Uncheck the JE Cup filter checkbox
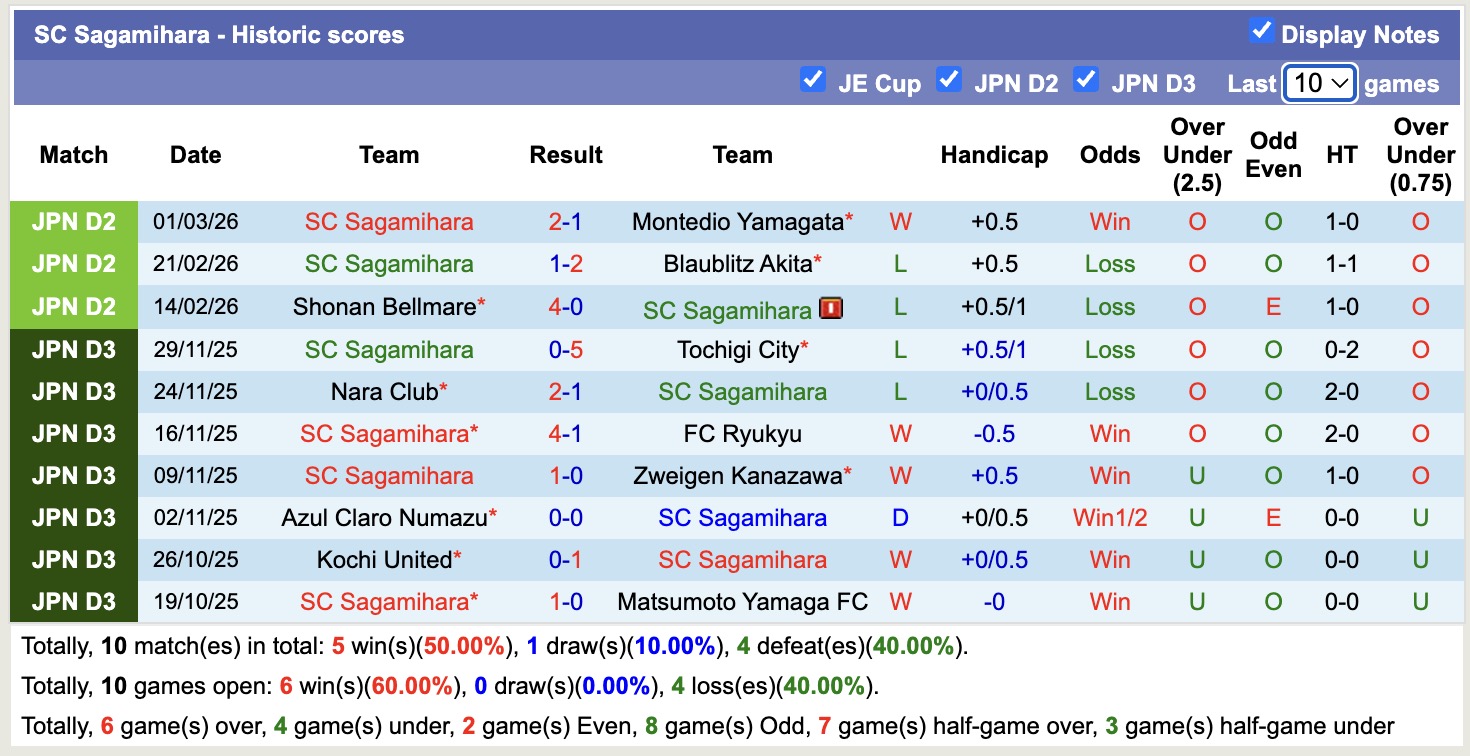This screenshot has height=756, width=1470. click(x=813, y=80)
